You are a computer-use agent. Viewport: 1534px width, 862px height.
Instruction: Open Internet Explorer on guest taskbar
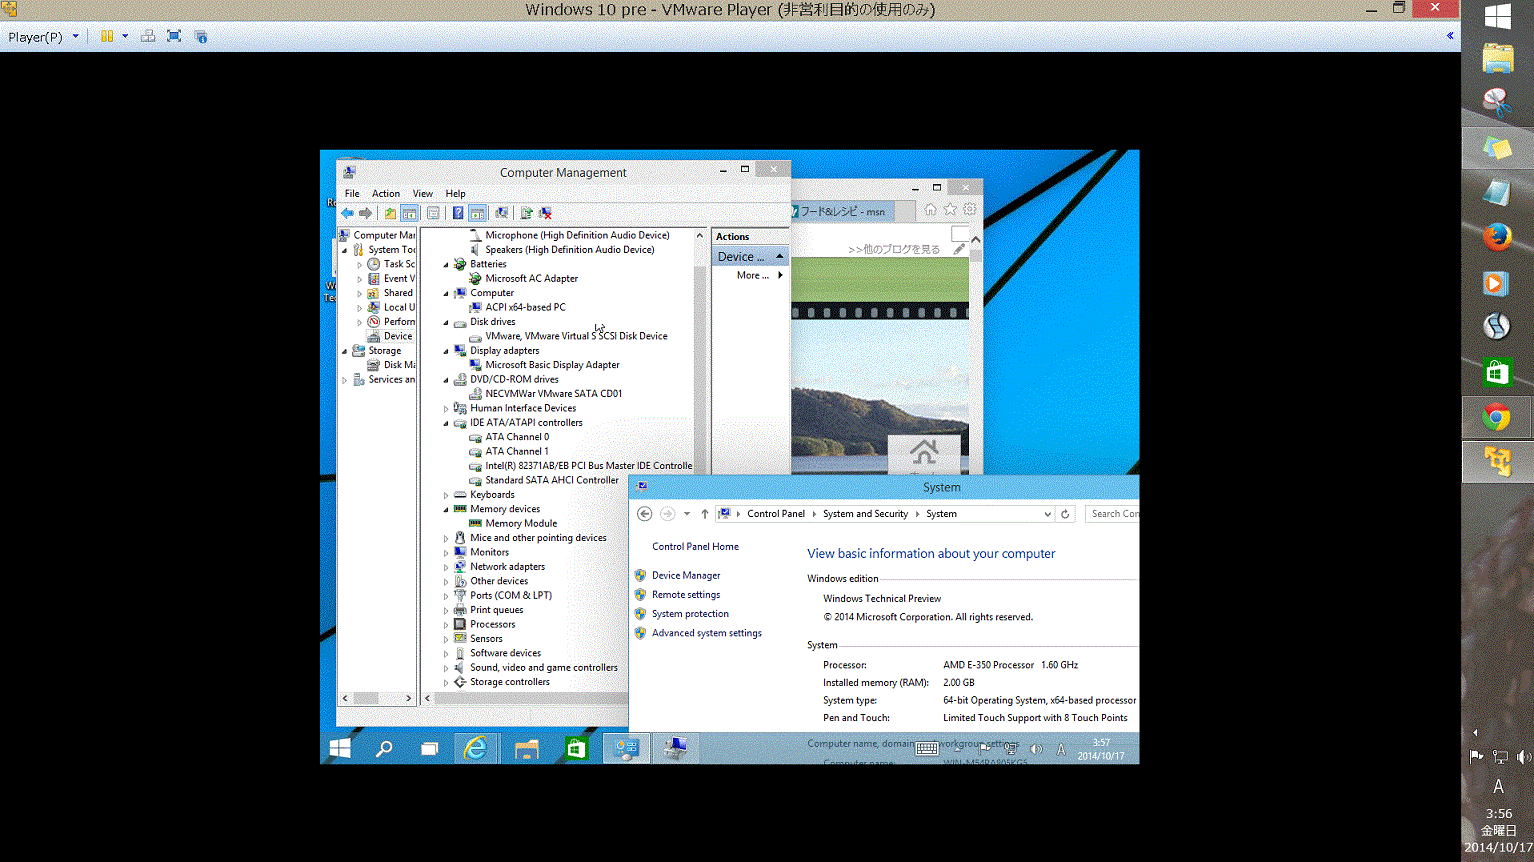(x=476, y=748)
